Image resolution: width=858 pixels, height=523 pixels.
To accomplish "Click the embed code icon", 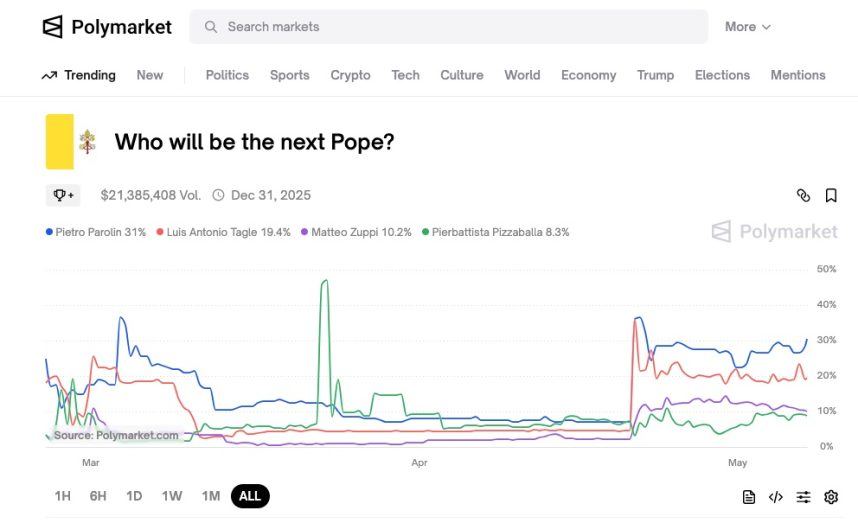I will [776, 497].
